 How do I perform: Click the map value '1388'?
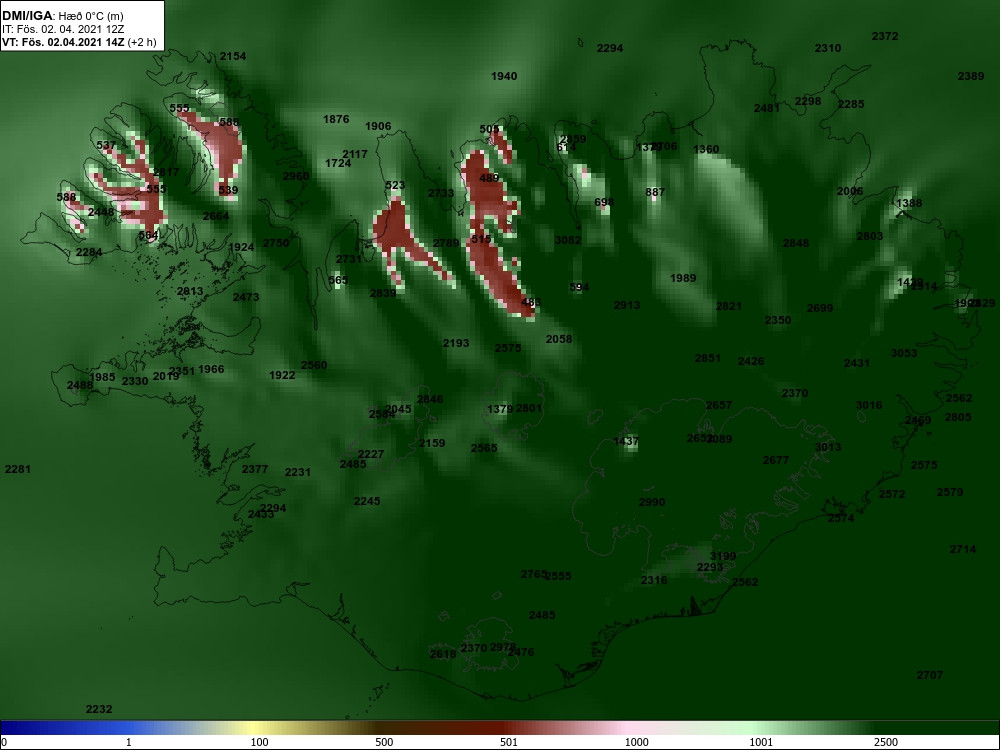[909, 203]
